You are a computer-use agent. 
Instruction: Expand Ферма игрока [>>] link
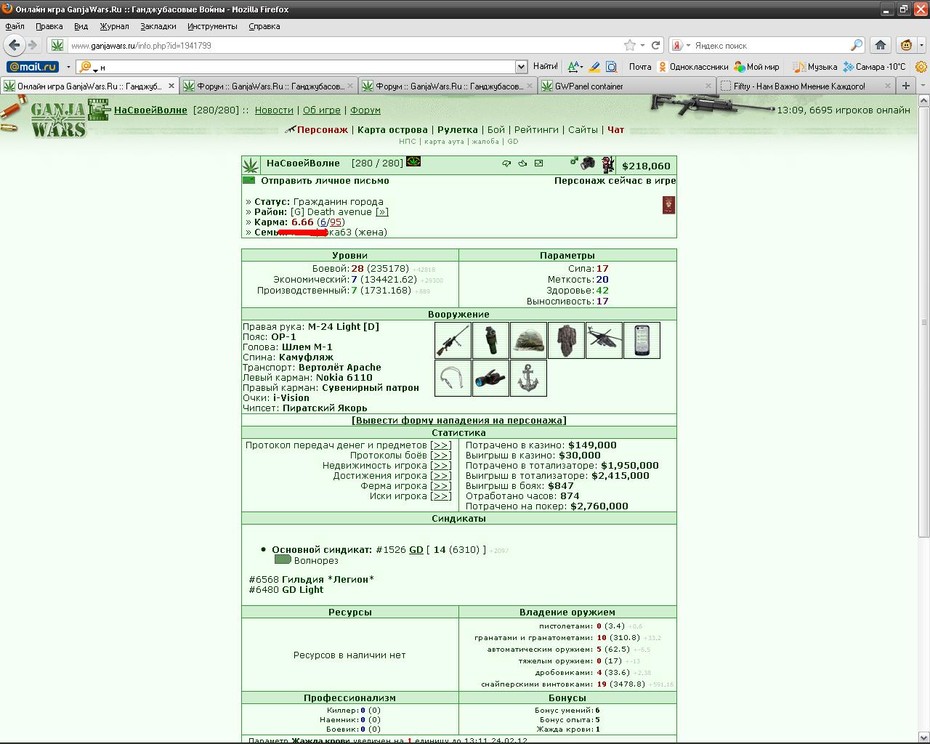pos(441,486)
